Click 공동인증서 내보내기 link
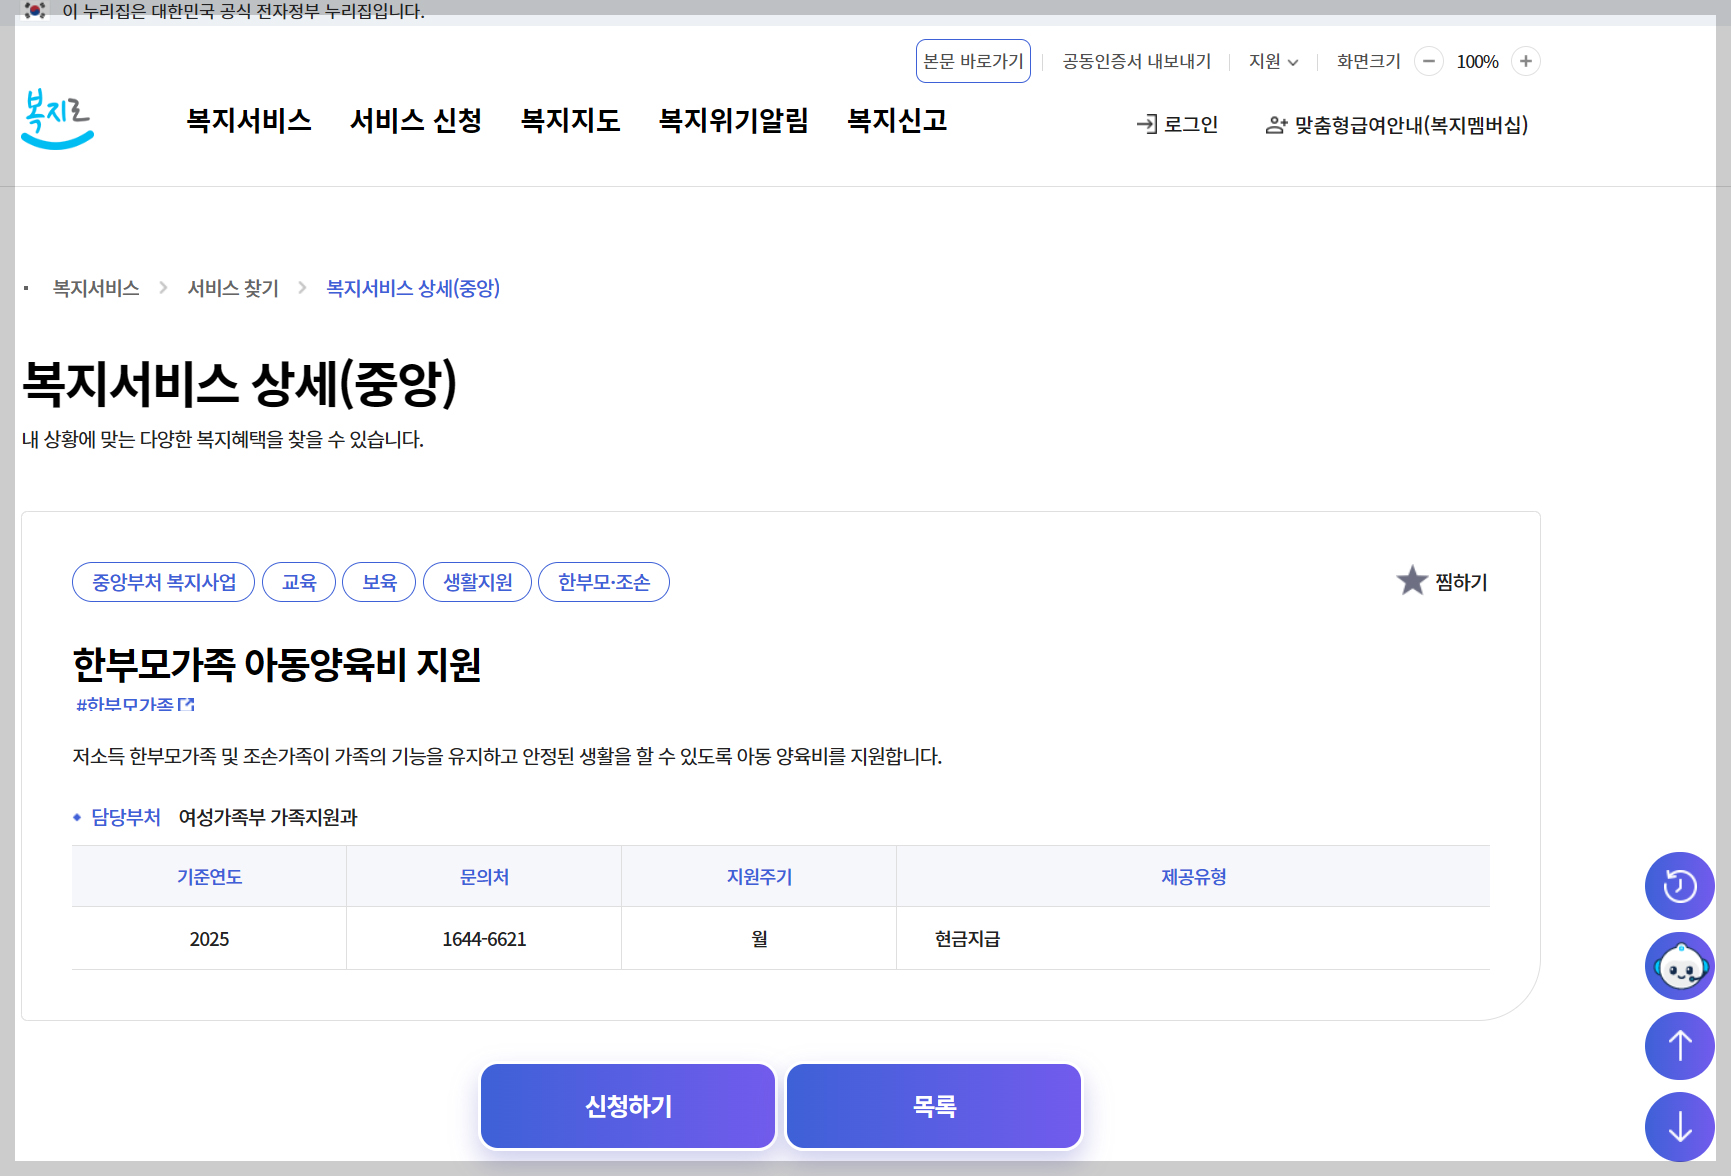 pos(1135,61)
